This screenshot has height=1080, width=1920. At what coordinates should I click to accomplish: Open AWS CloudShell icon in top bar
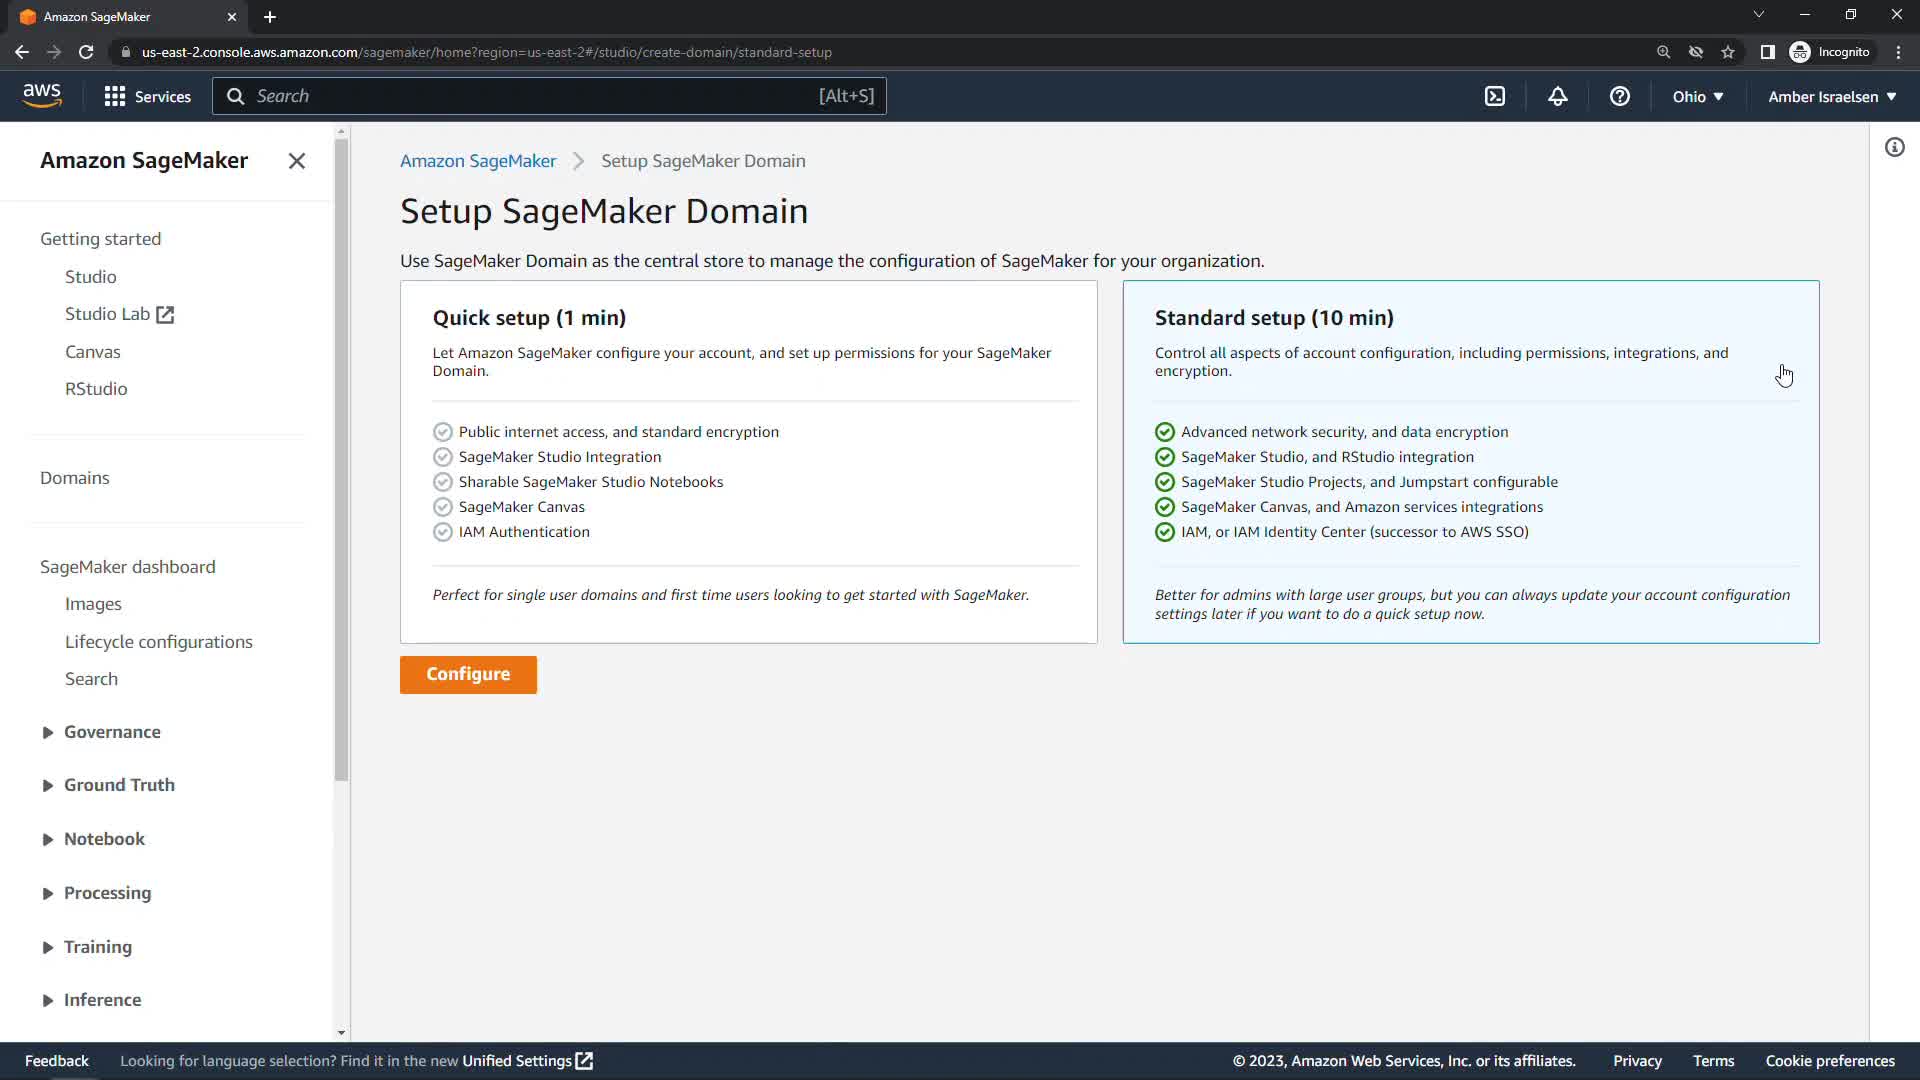coord(1494,96)
